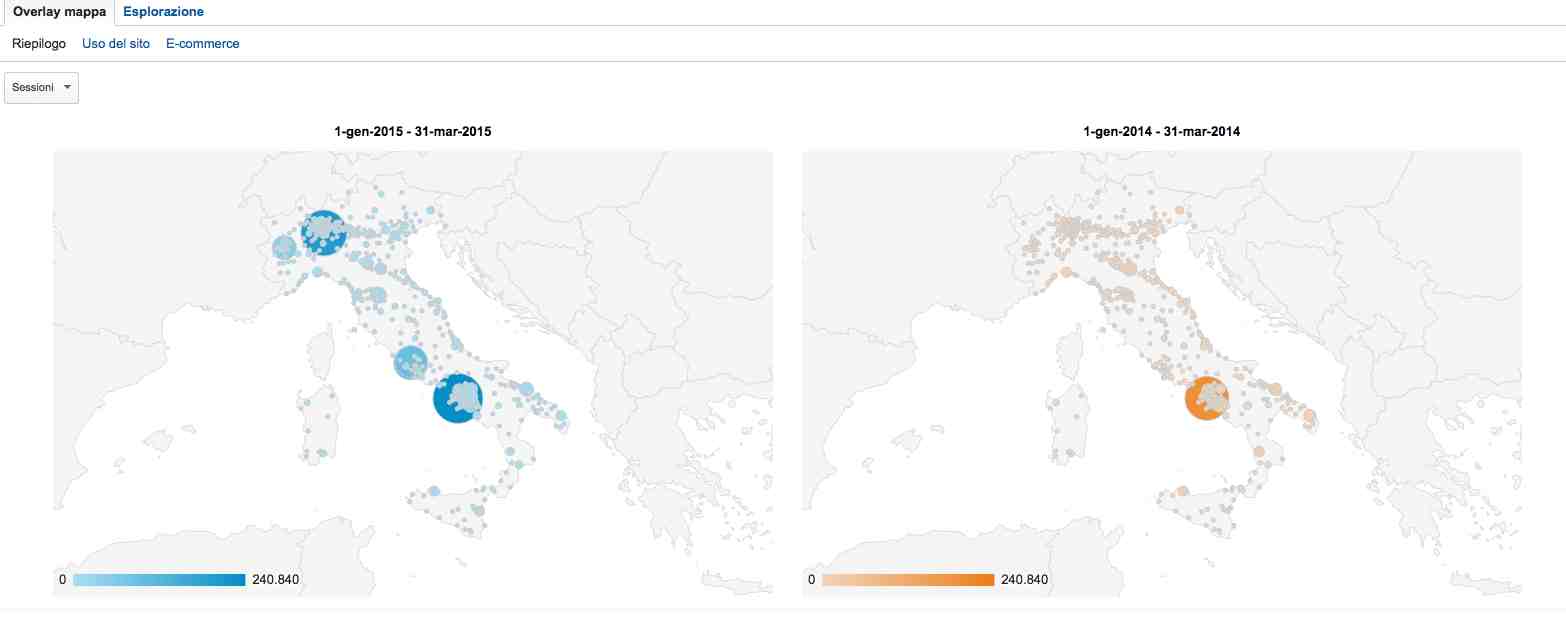Screen dimensions: 1566x619
Task: Open the Uso del sito view
Action: [116, 44]
